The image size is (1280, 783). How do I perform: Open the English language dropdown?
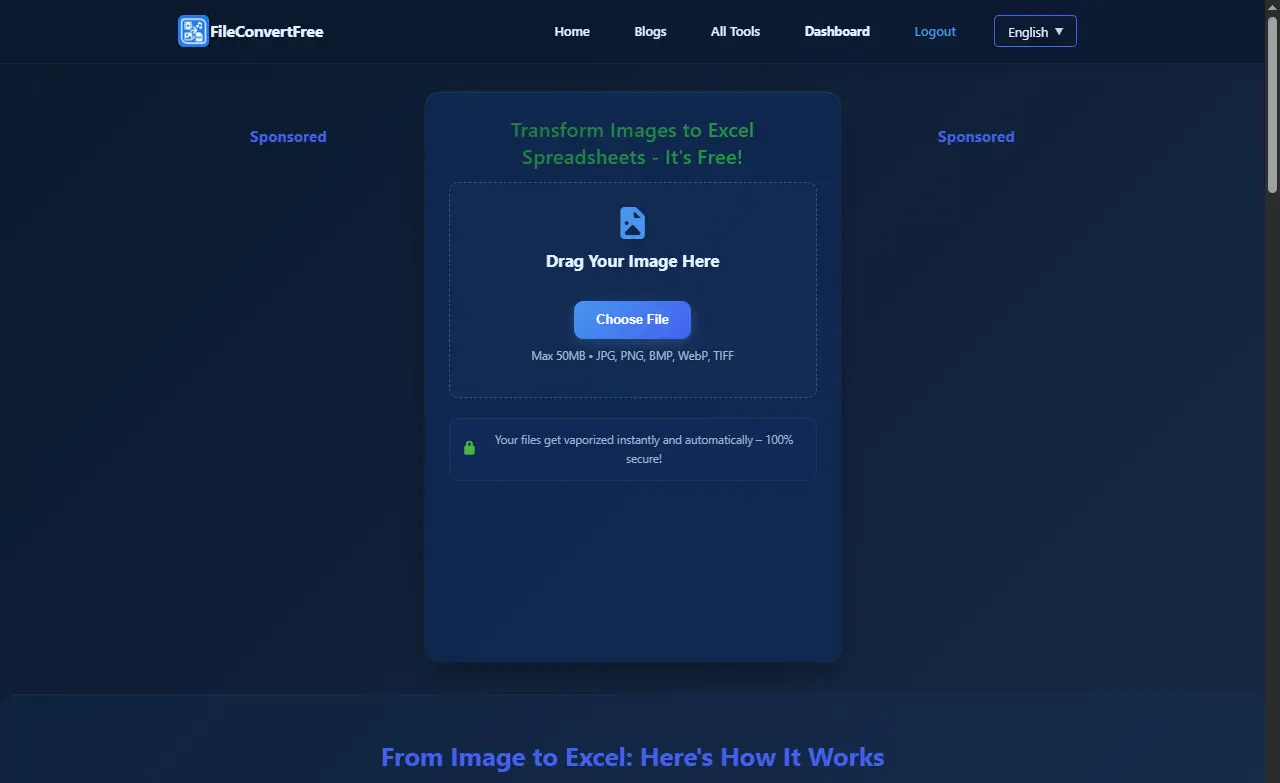pyautogui.click(x=1035, y=31)
